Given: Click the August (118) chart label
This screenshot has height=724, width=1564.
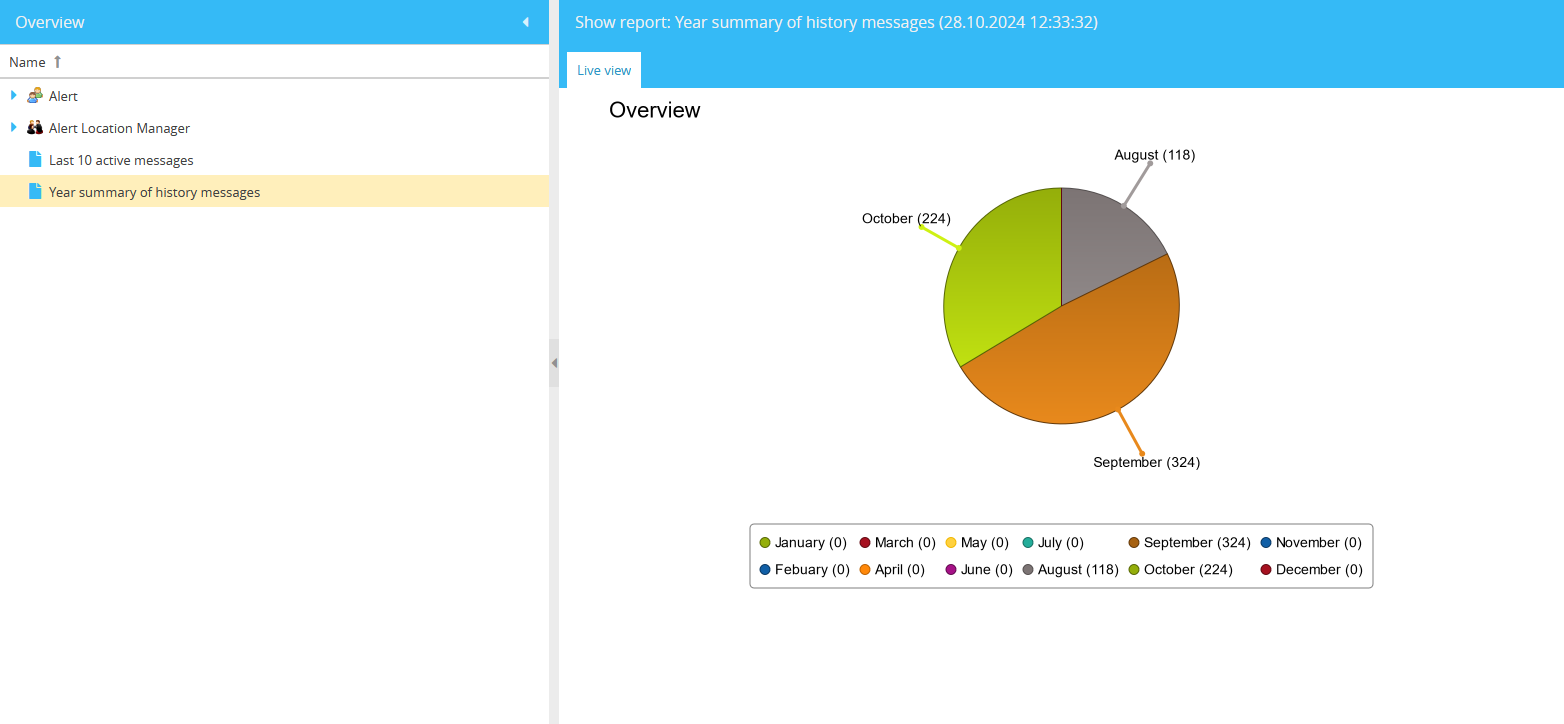Looking at the screenshot, I should (1154, 155).
